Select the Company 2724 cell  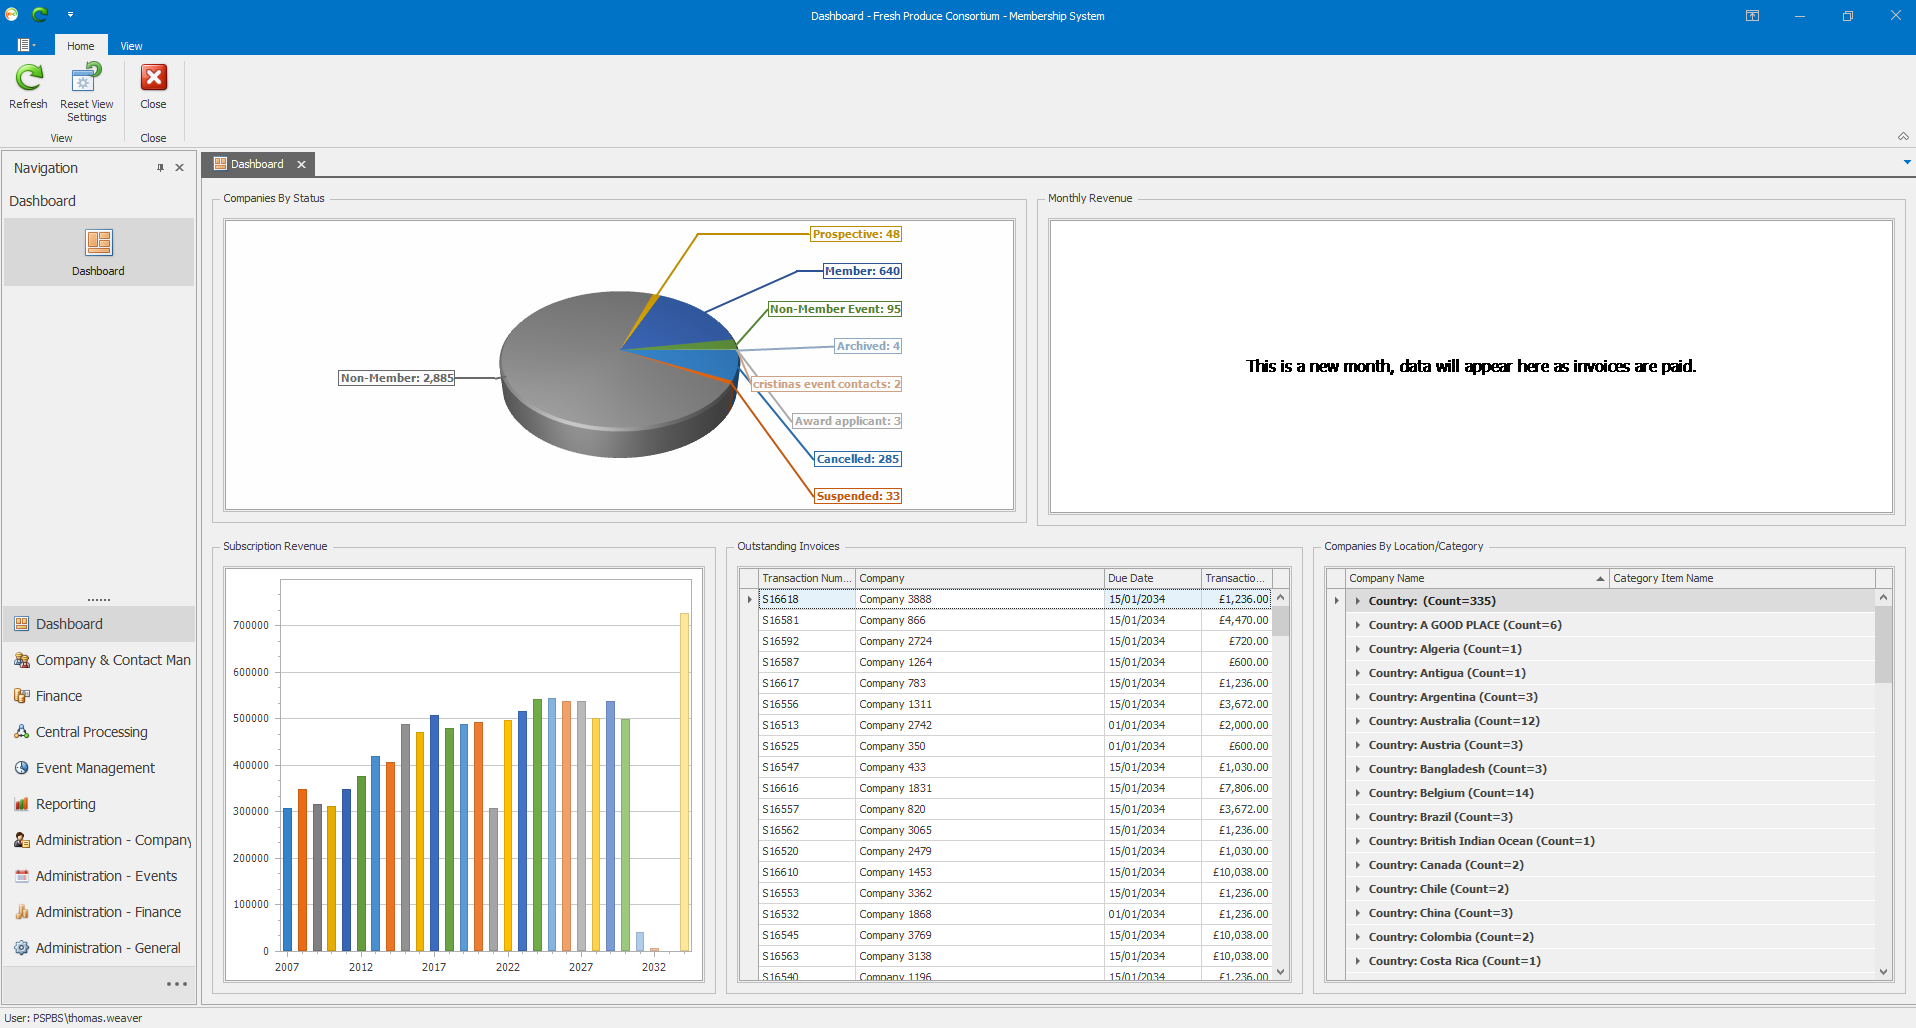point(979,641)
